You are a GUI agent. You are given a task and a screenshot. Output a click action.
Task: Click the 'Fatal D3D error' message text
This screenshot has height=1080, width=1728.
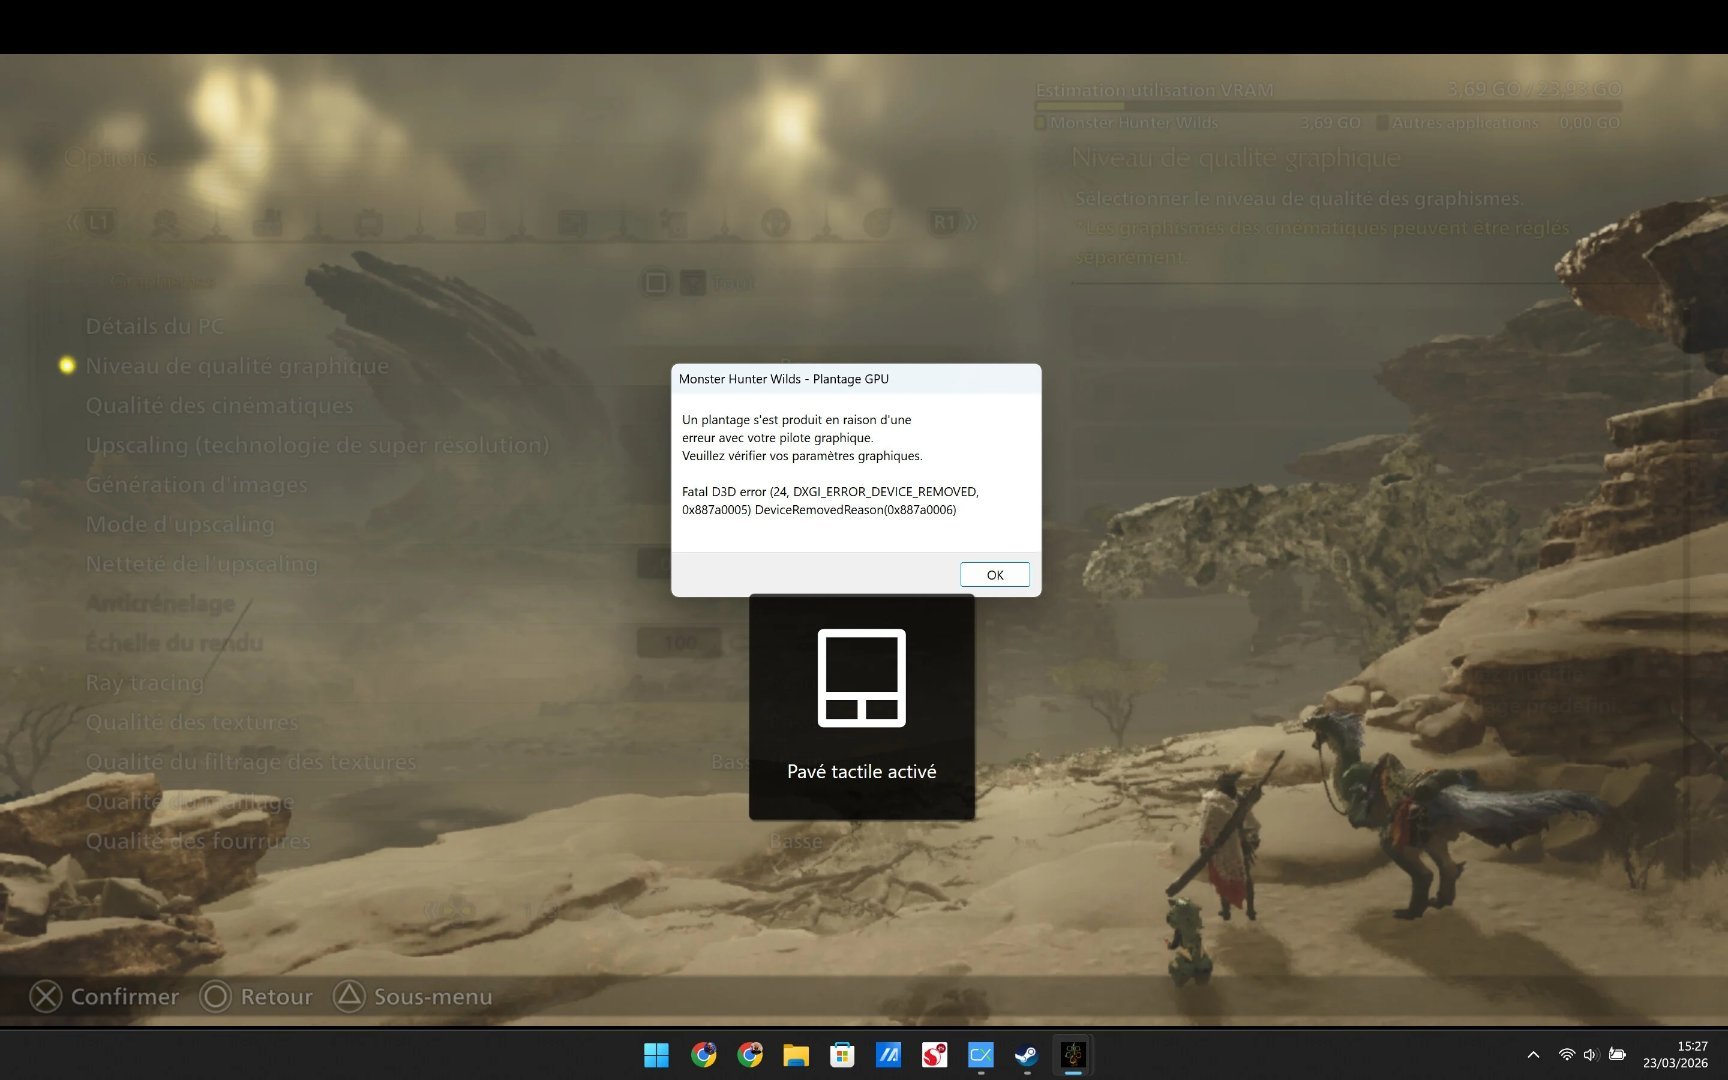(x=830, y=501)
